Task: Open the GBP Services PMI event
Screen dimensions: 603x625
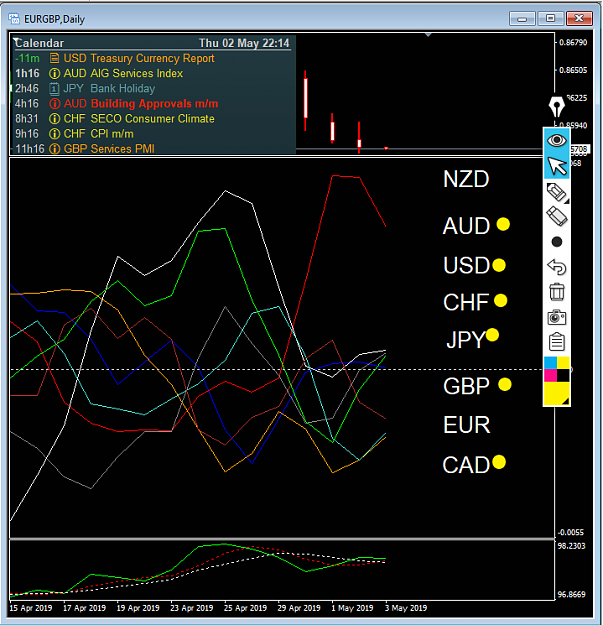Action: [x=109, y=149]
